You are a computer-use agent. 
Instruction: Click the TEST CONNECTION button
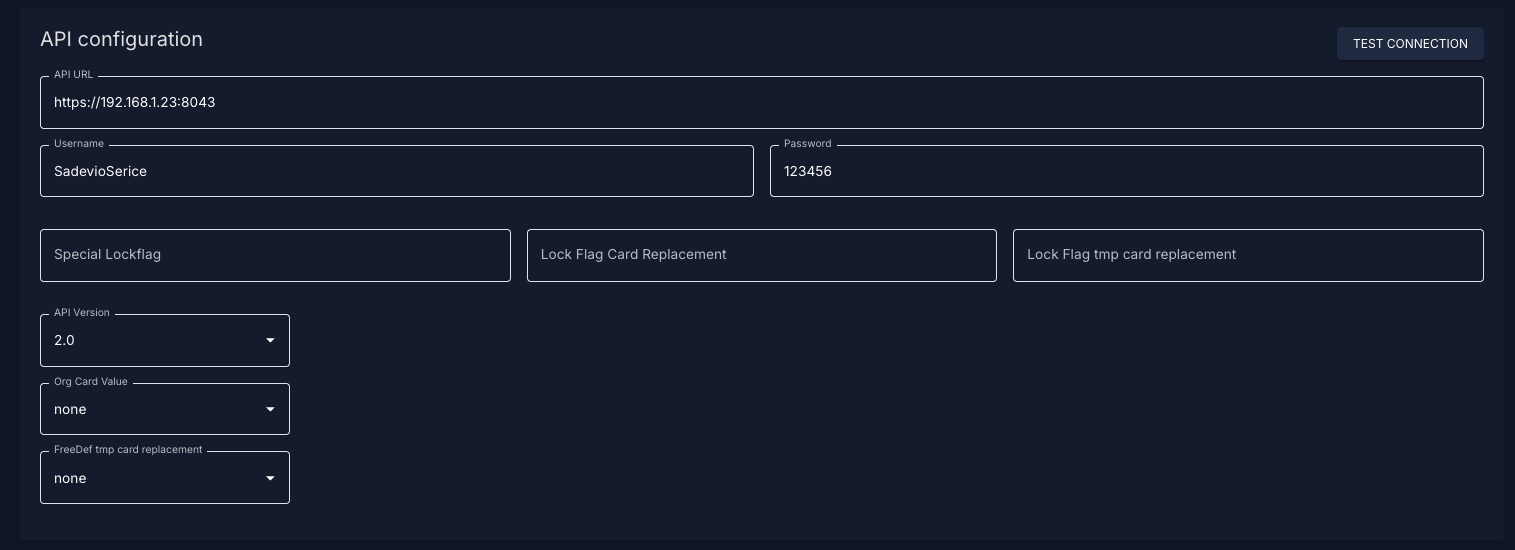click(x=1410, y=43)
